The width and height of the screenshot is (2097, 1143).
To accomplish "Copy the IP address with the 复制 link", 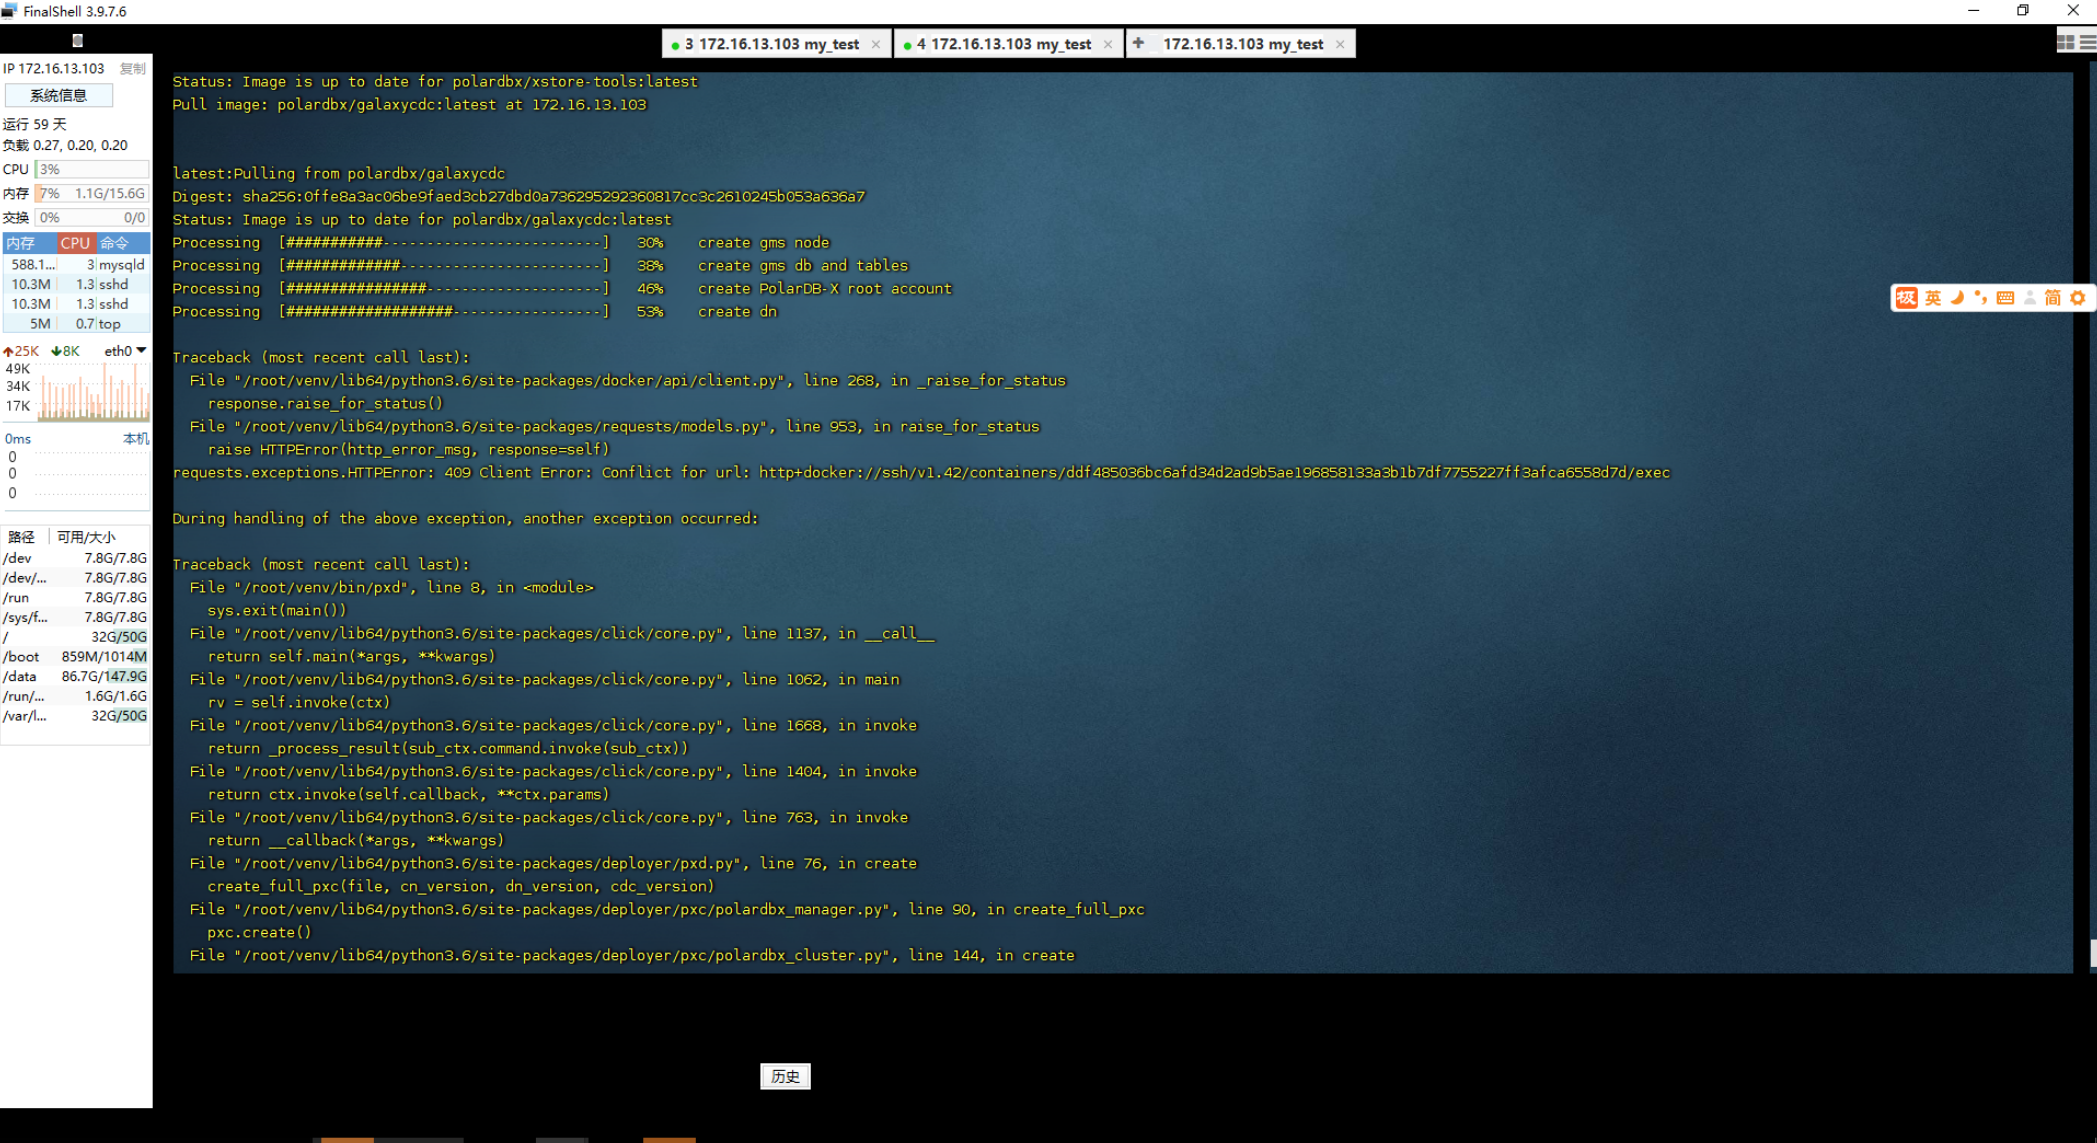I will [x=133, y=69].
